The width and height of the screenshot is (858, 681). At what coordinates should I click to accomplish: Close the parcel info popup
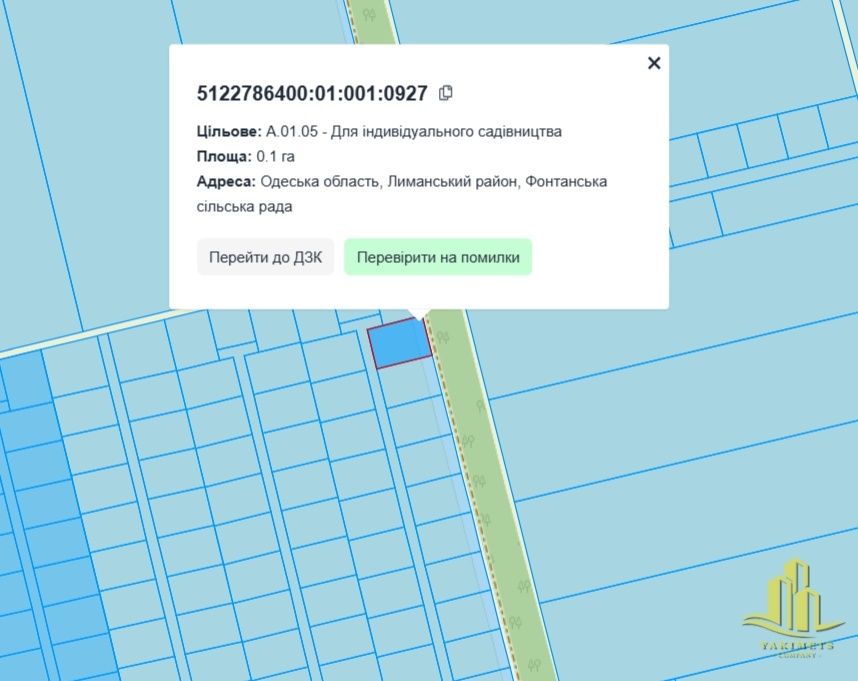click(x=654, y=63)
